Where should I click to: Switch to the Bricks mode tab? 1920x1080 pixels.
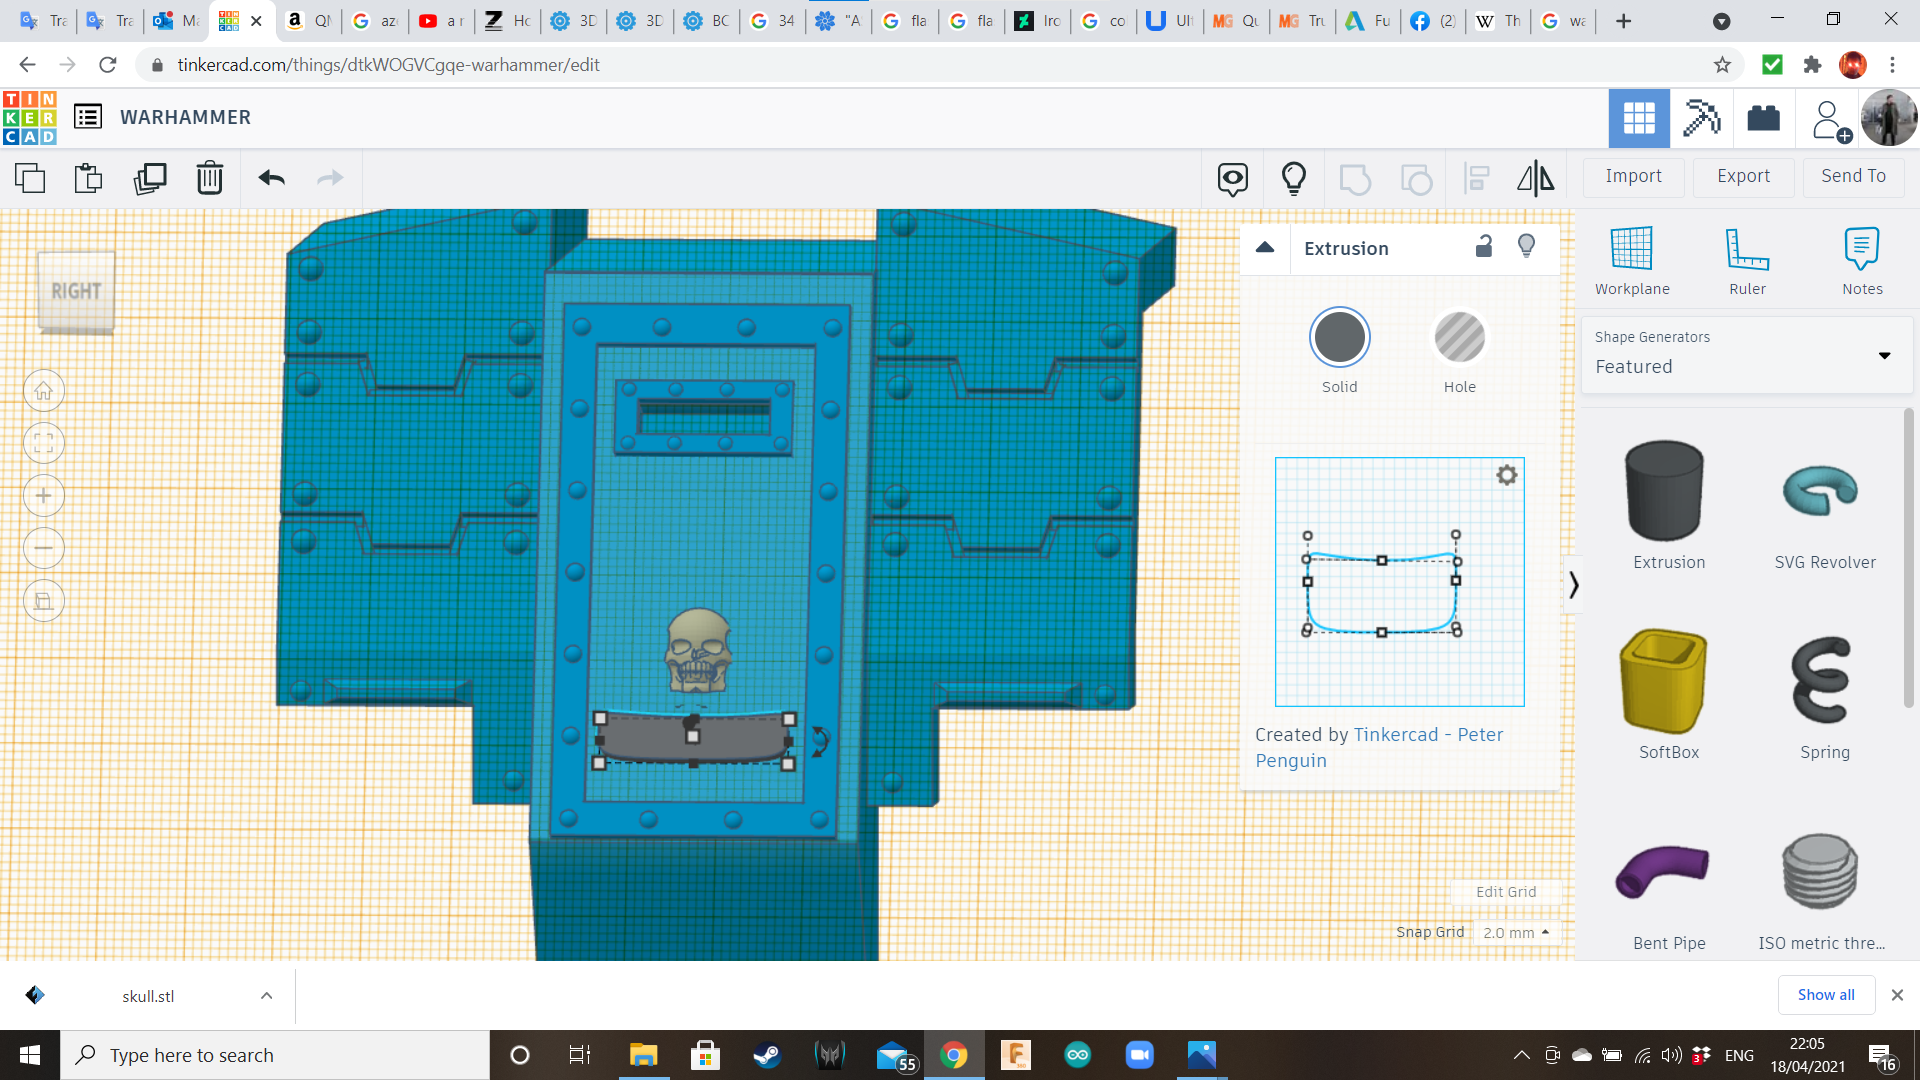point(1763,118)
